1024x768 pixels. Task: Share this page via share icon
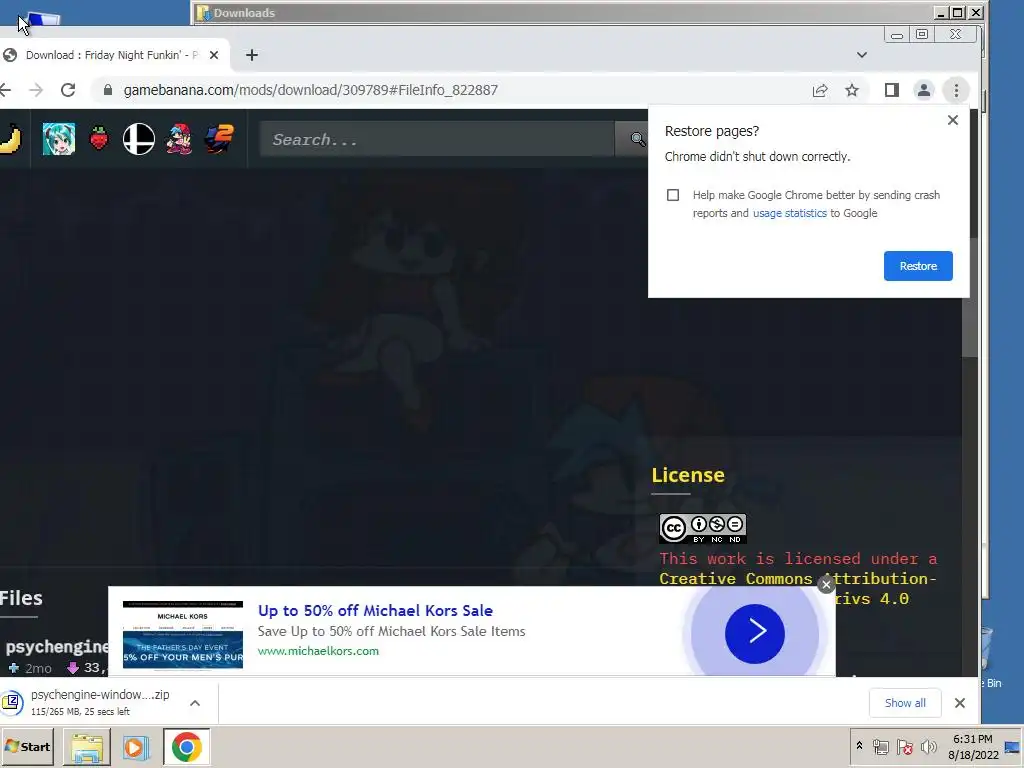coord(820,90)
